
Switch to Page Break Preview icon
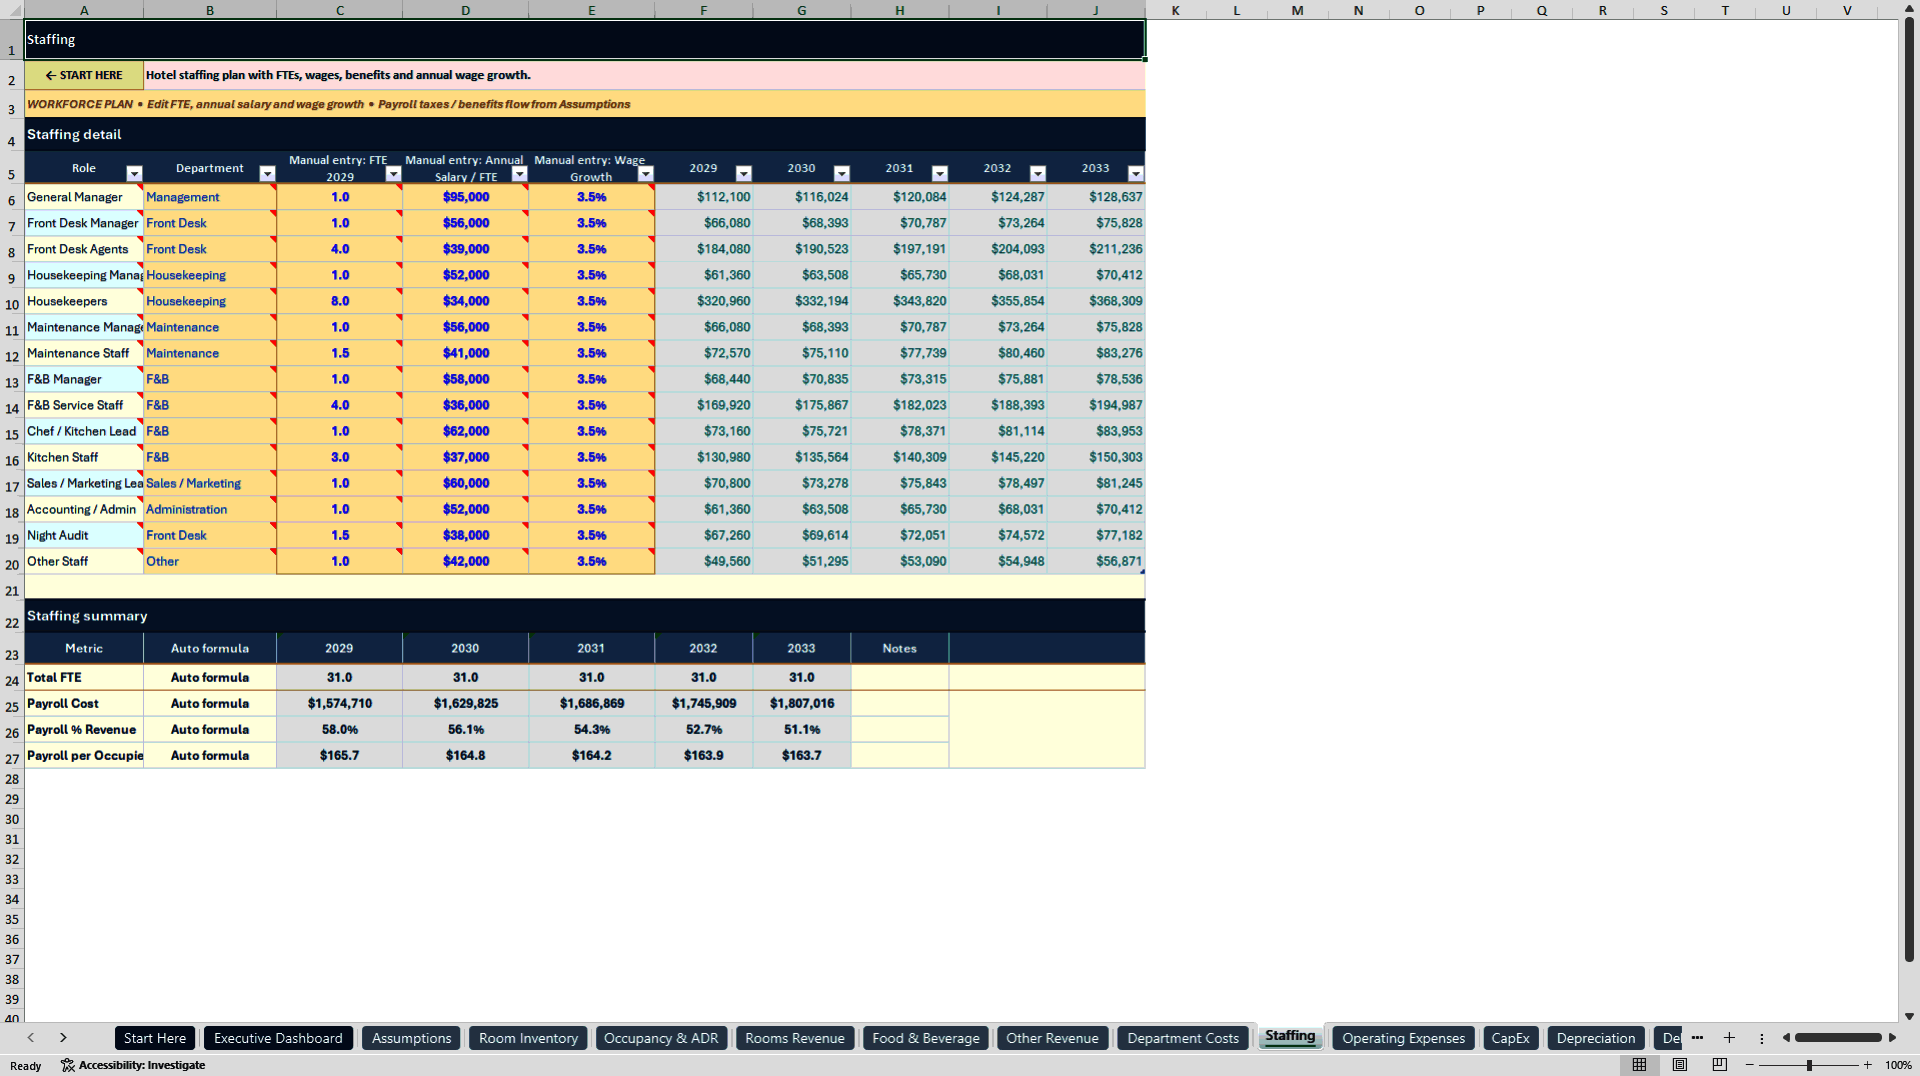[x=1720, y=1065]
